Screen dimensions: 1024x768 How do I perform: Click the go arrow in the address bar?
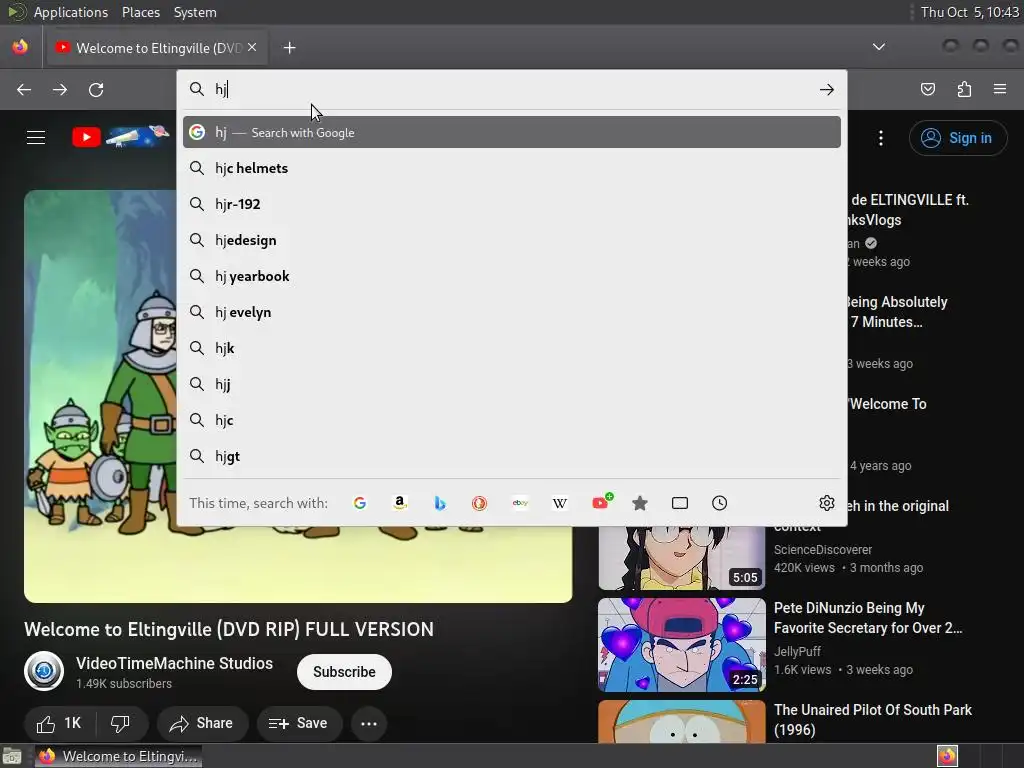pyautogui.click(x=827, y=89)
